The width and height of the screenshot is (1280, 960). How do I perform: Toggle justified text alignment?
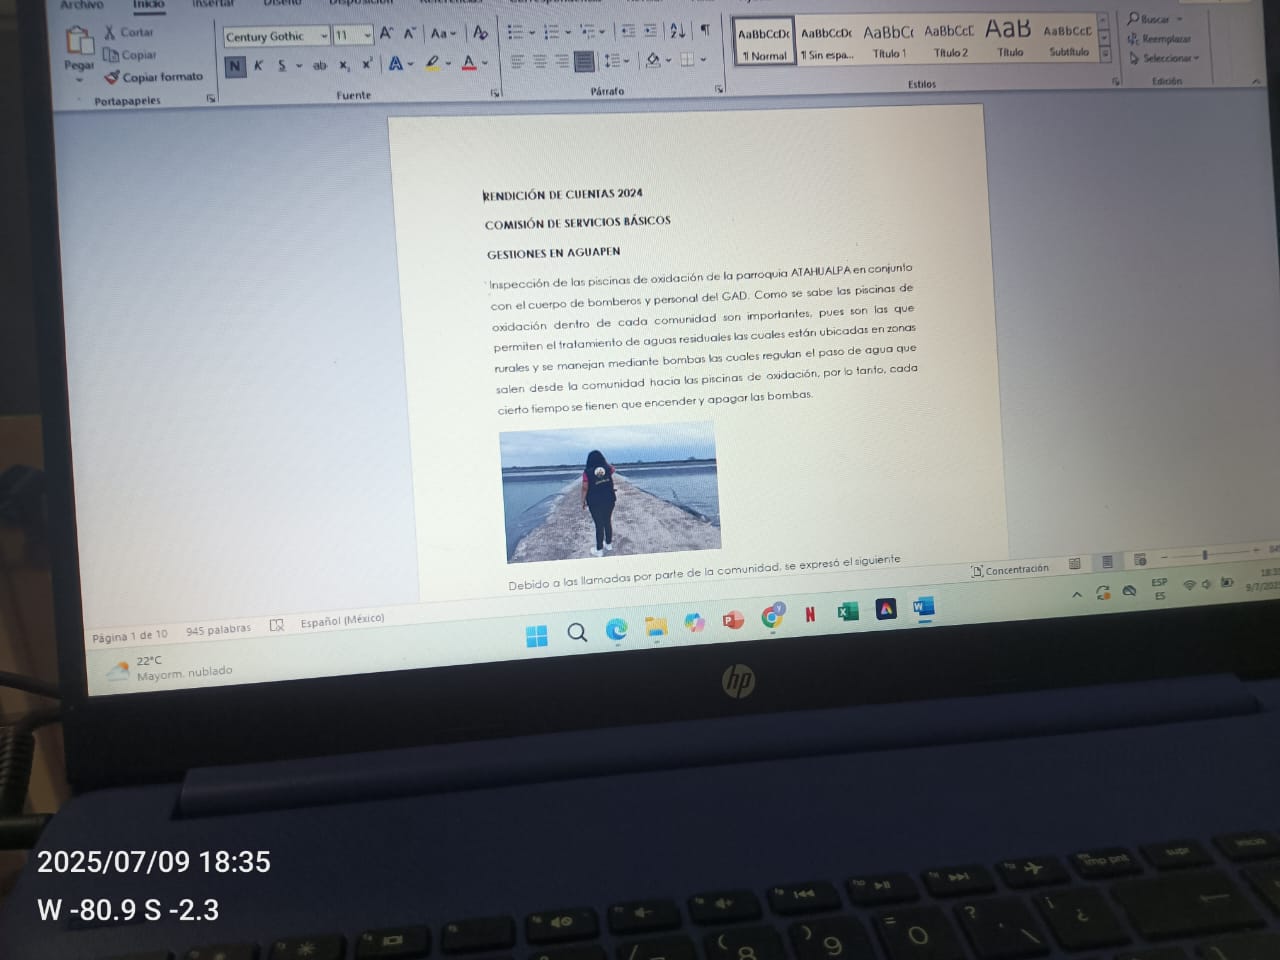click(584, 62)
